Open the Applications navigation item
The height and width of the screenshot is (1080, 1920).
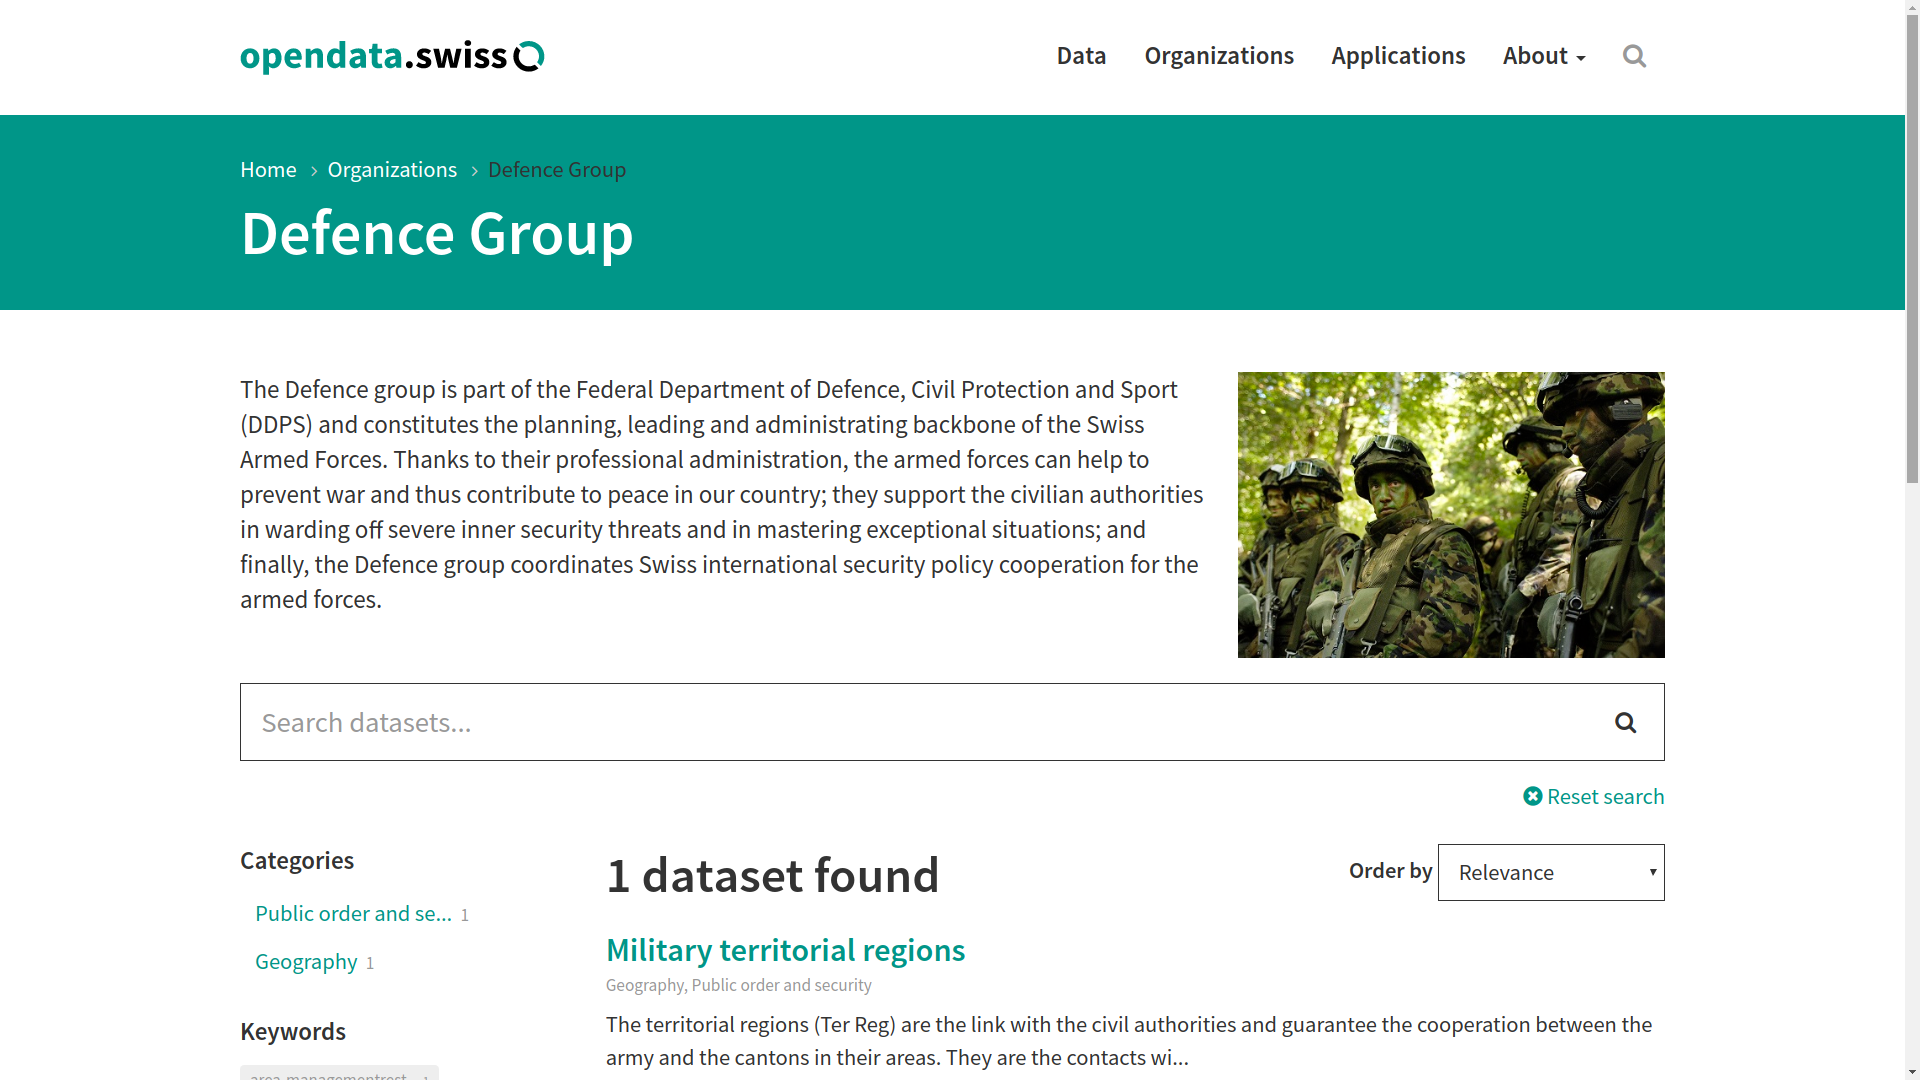coord(1397,56)
